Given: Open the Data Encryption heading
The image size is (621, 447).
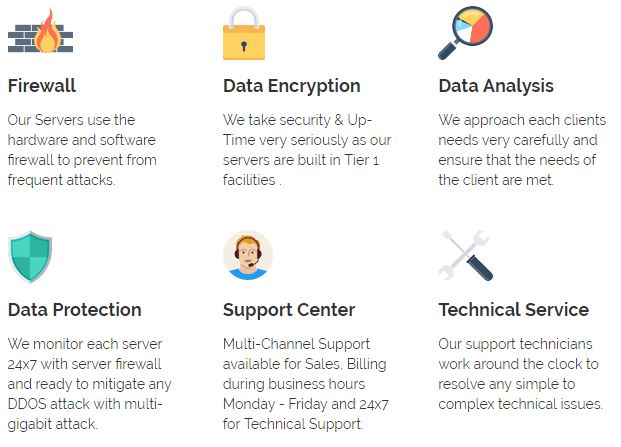Looking at the screenshot, I should click(x=291, y=86).
